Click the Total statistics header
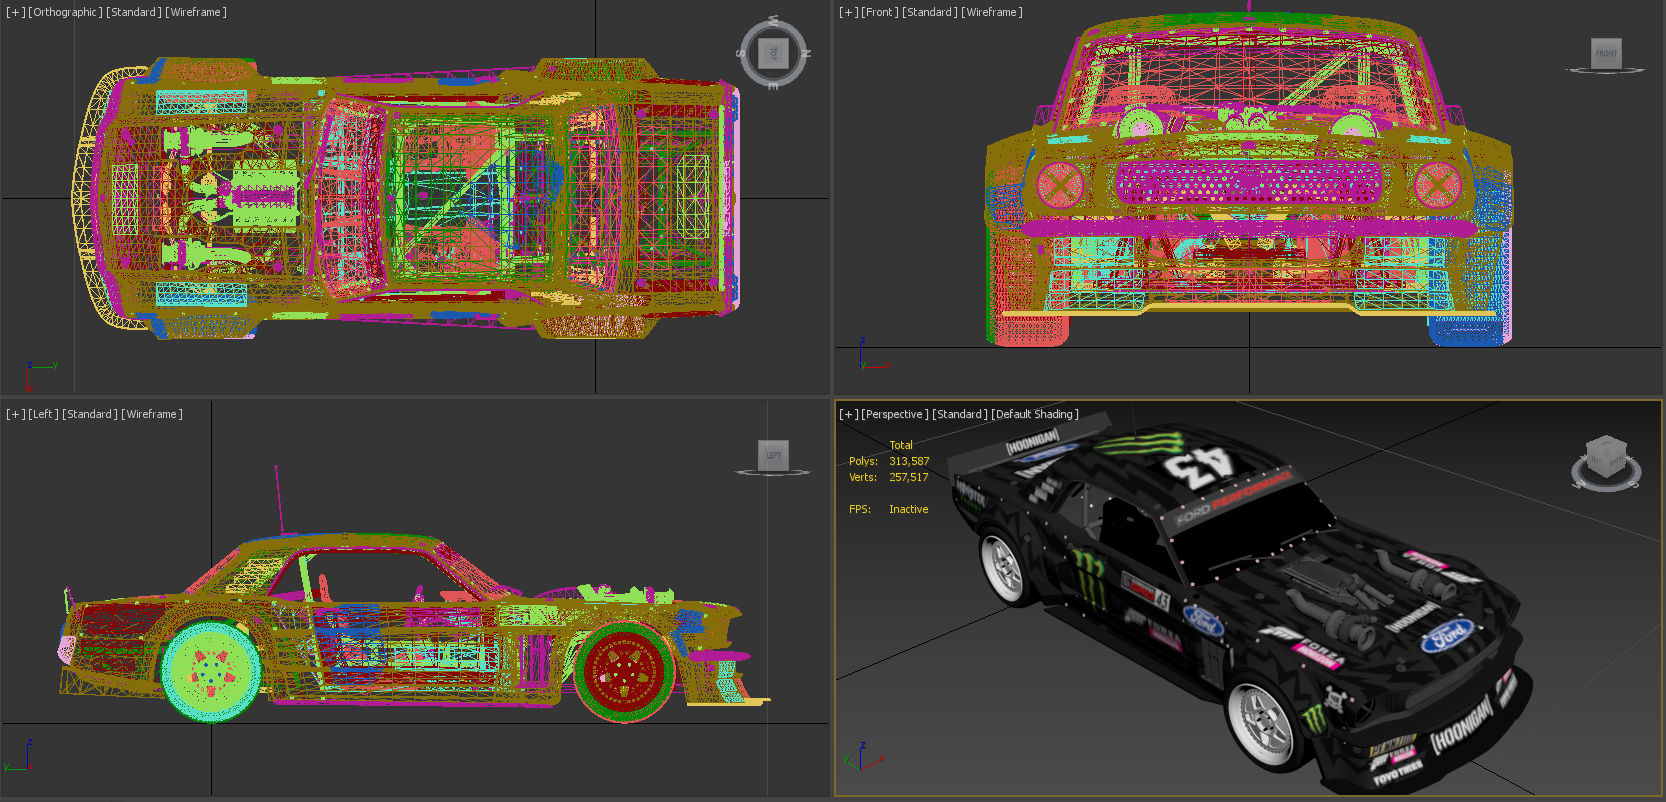 (901, 445)
